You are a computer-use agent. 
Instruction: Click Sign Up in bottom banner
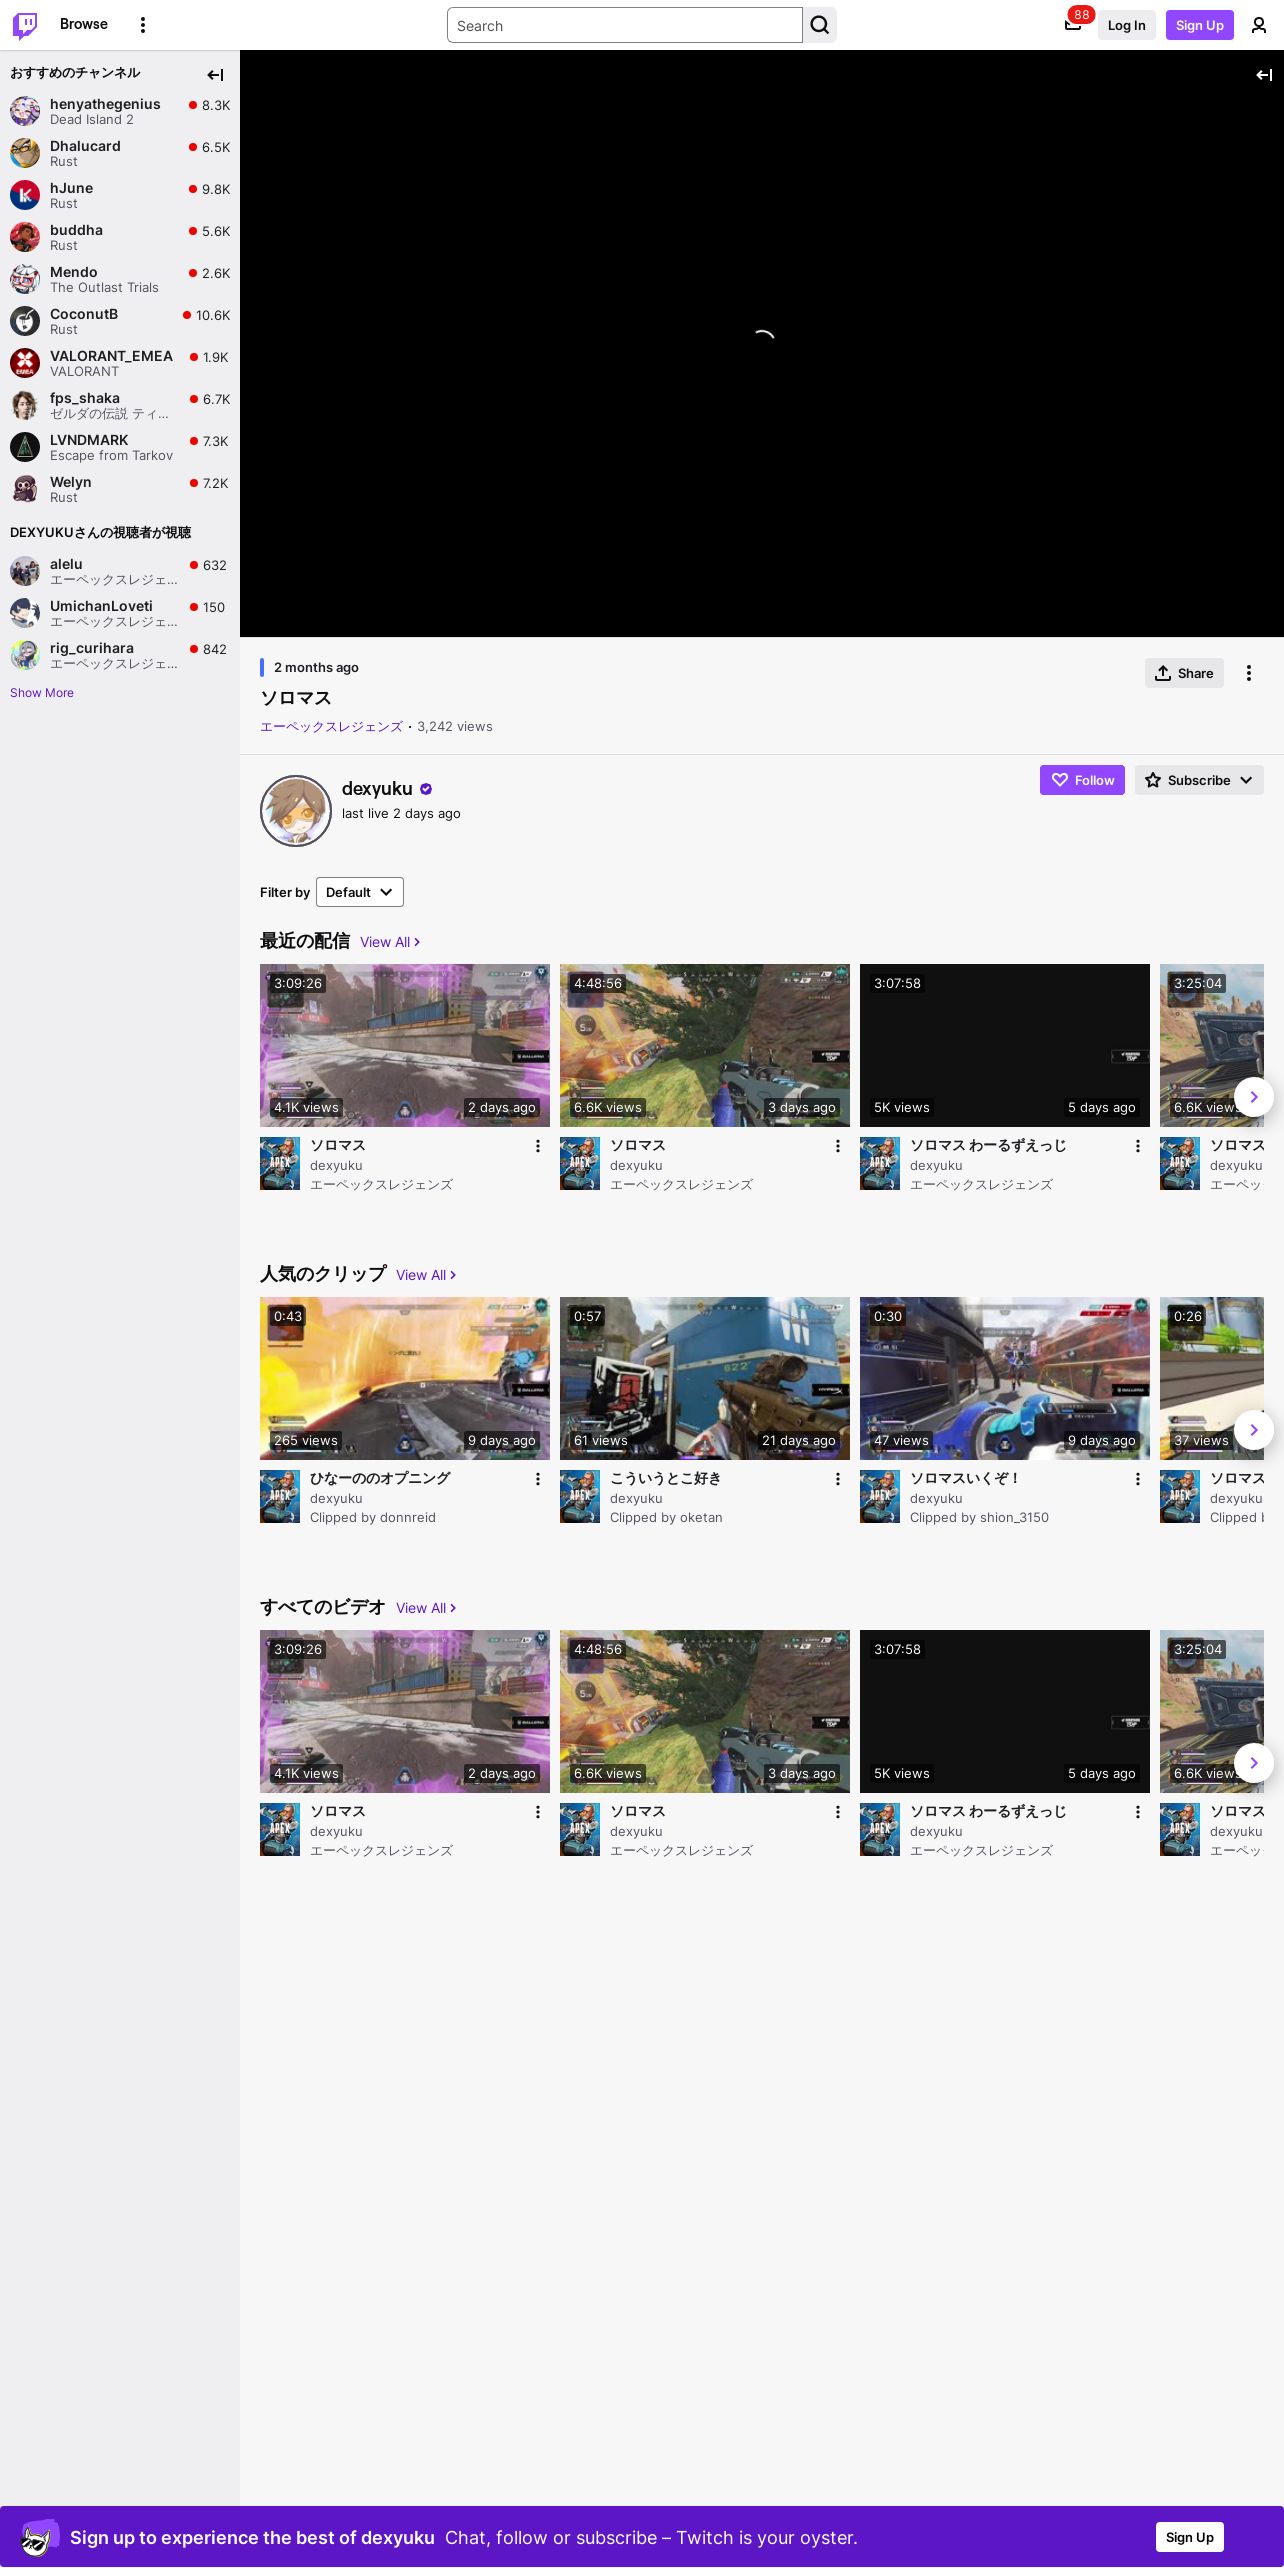pyautogui.click(x=1190, y=2537)
